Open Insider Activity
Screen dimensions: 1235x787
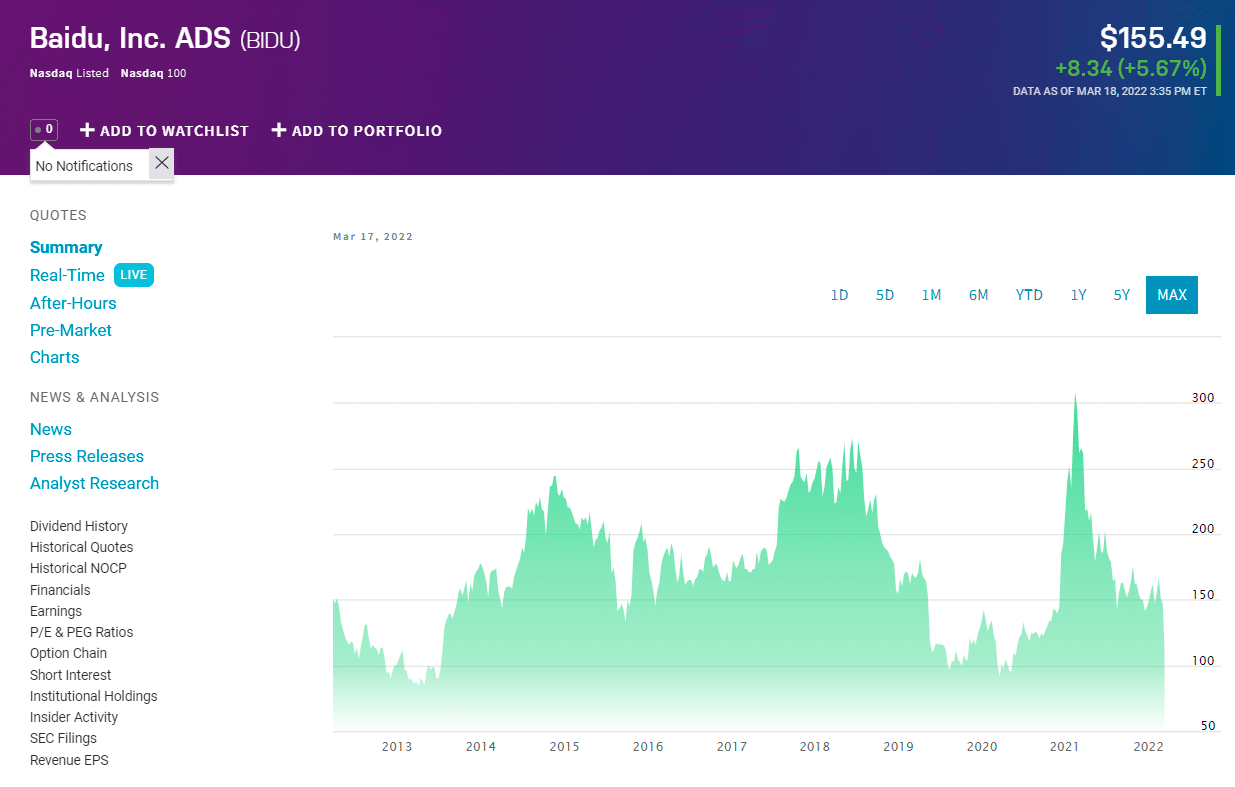74,717
